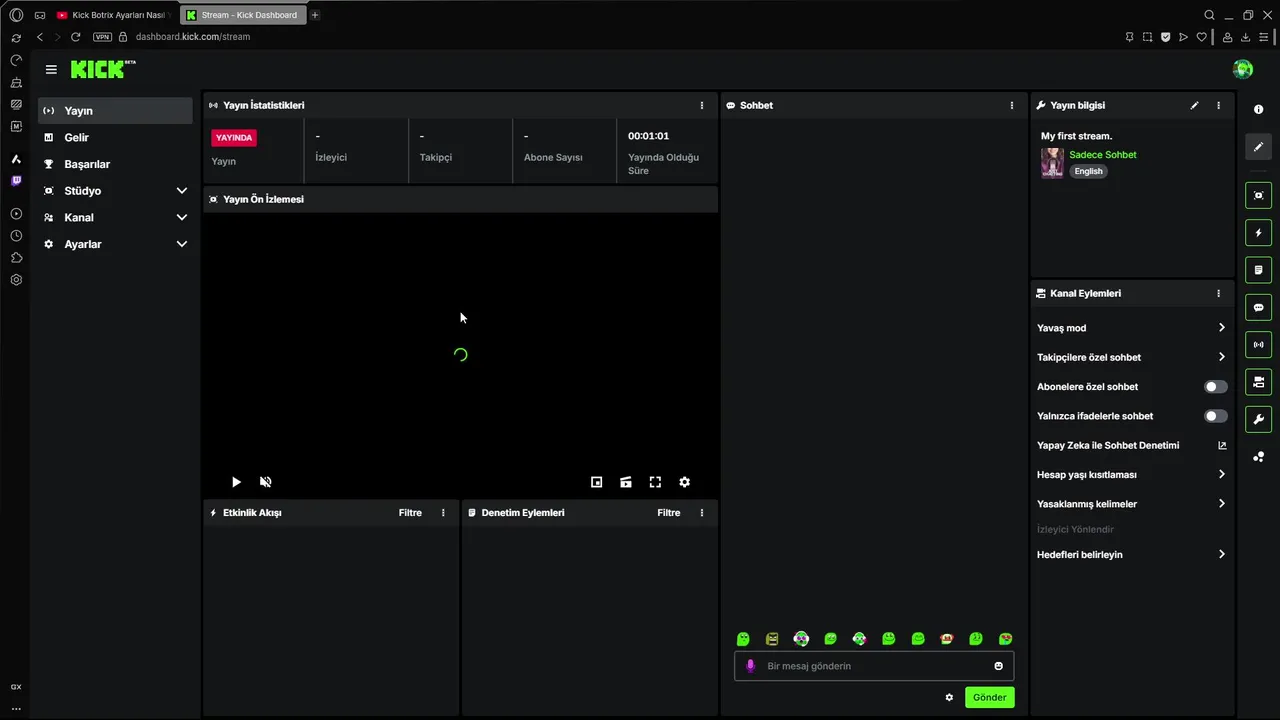Go to Başarılar in the left navigation
The image size is (1280, 720).
click(x=116, y=164)
